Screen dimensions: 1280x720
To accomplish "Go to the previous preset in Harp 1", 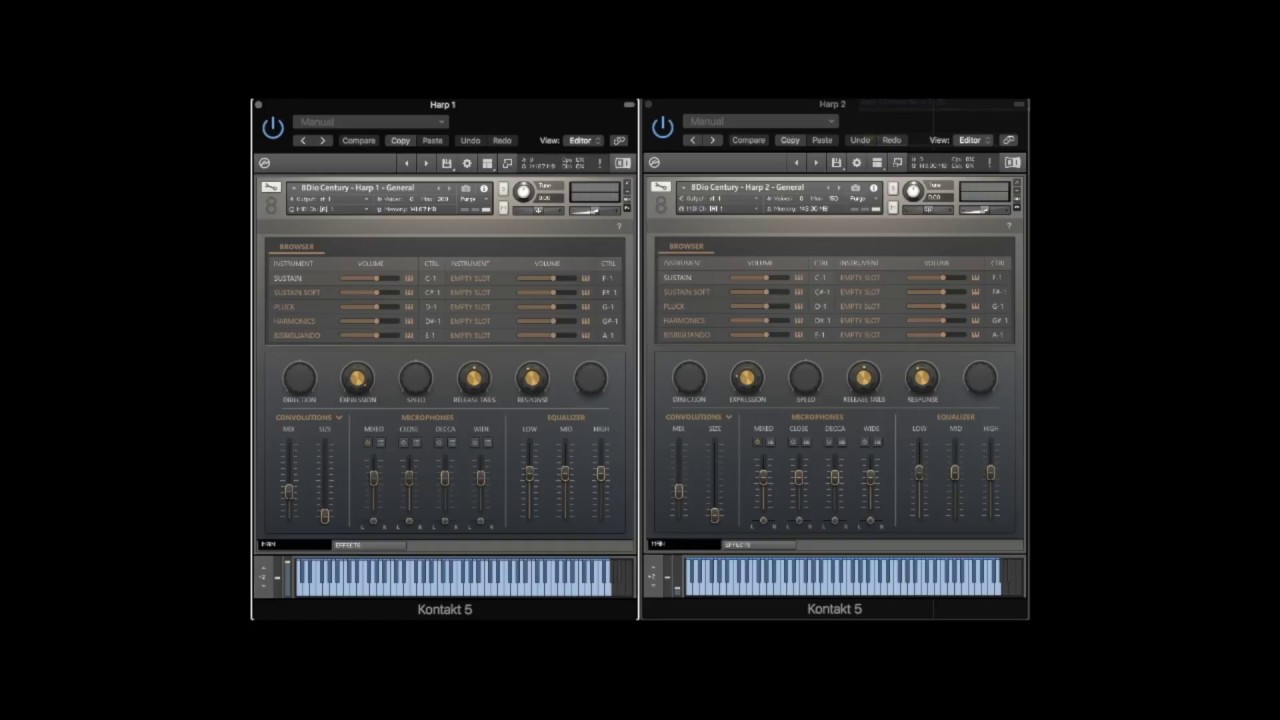I will [303, 141].
